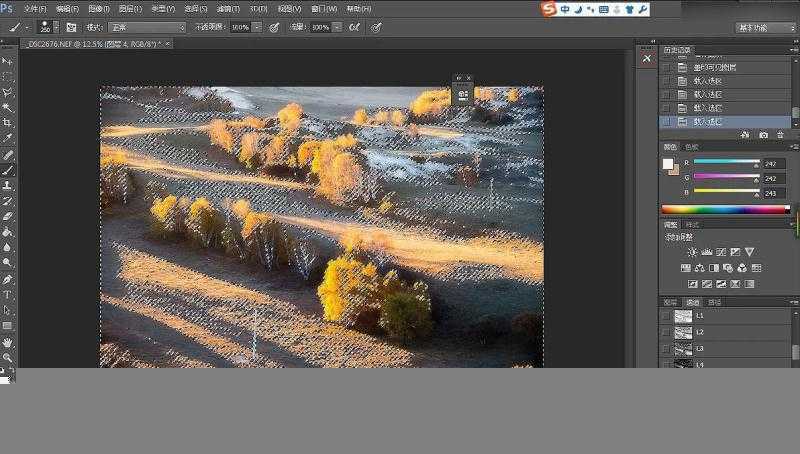Add a Channel Mixer adjustment
Viewport: 800px width, 454px height.
pyautogui.click(x=742, y=268)
